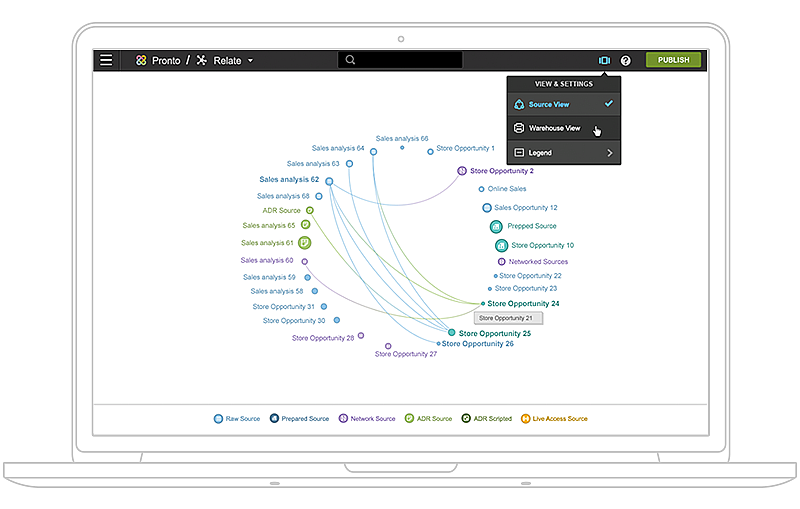Click the Sales analysis 66 label
This screenshot has height=509, width=800.
click(402, 138)
